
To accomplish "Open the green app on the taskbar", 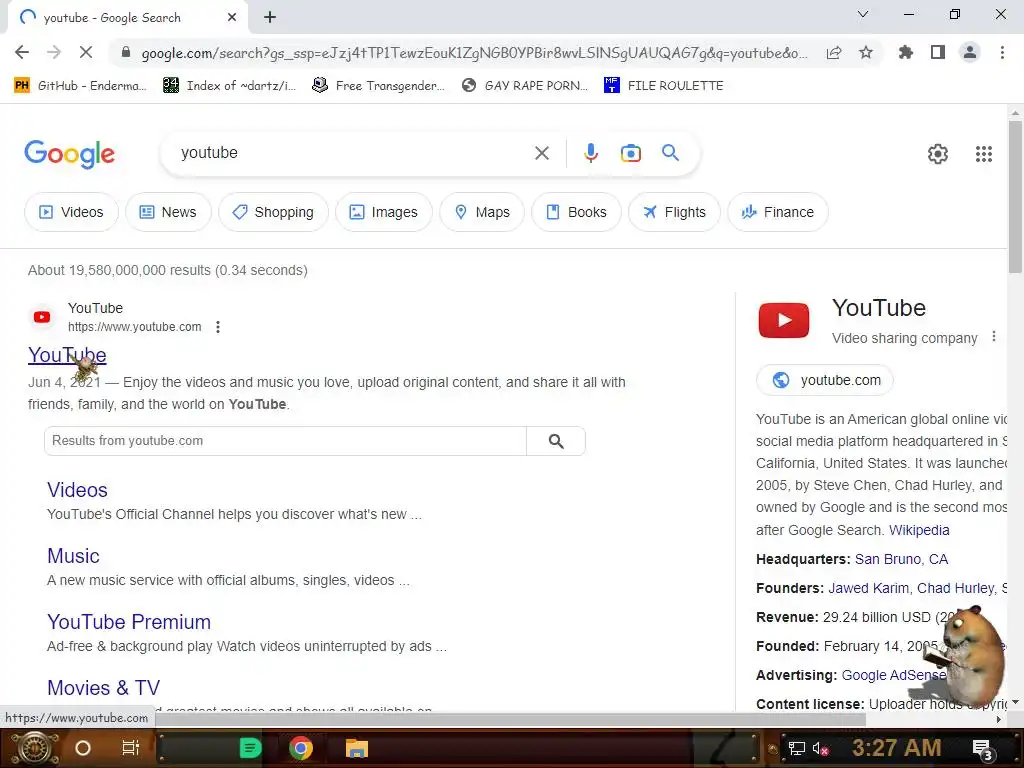I will [x=249, y=748].
